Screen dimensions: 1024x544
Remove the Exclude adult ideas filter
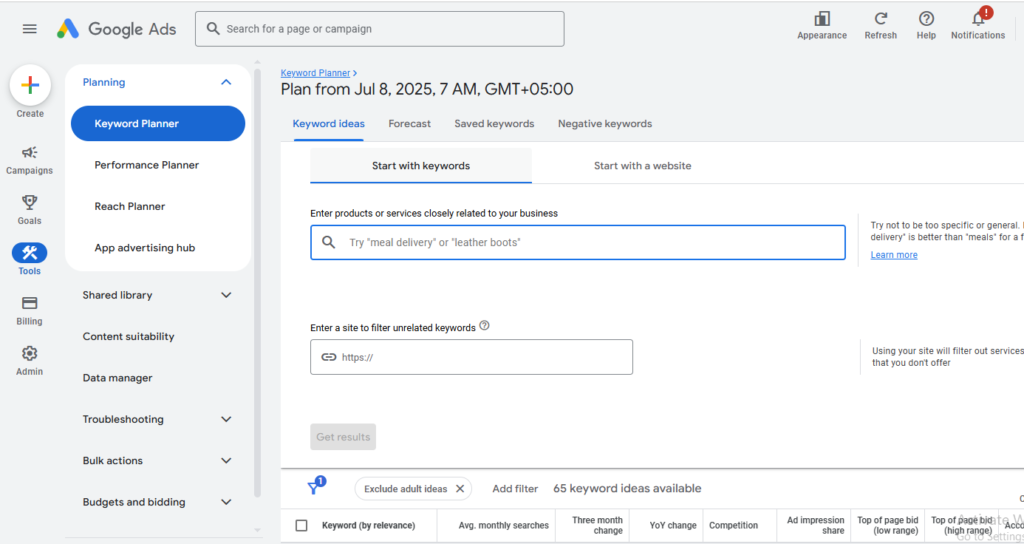point(460,489)
